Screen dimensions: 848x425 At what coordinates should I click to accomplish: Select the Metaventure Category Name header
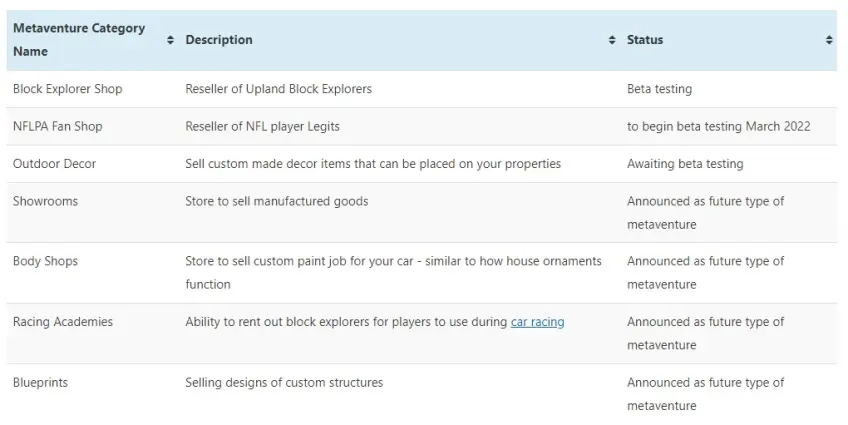(79, 40)
